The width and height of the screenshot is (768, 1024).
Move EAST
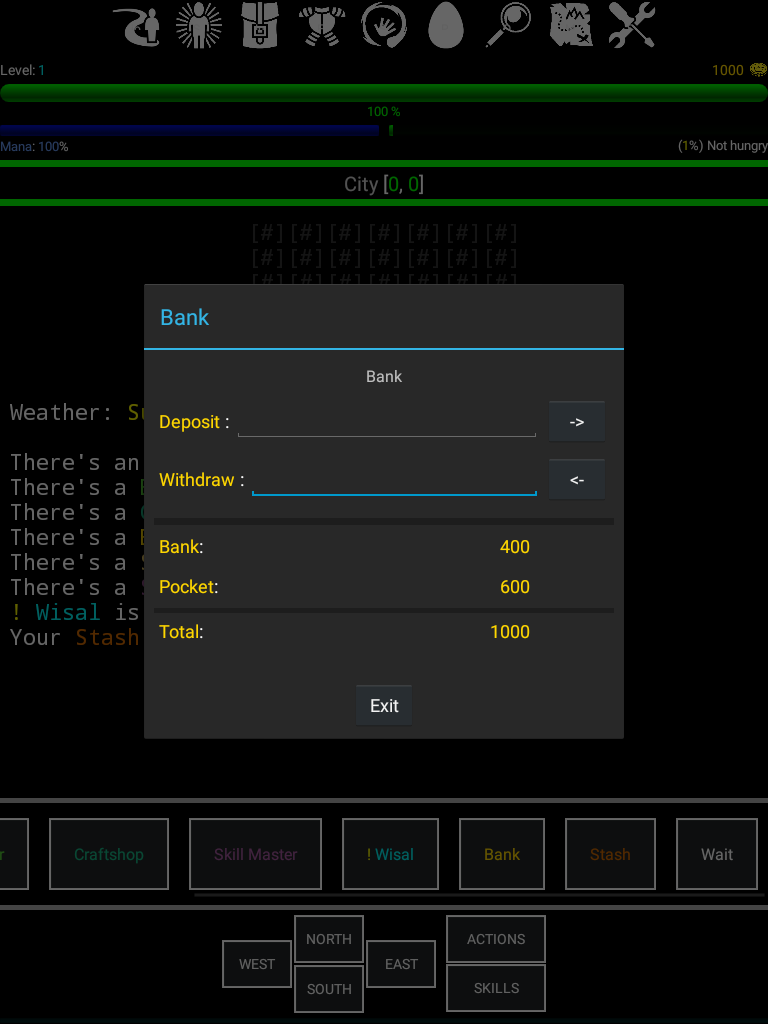point(401,964)
